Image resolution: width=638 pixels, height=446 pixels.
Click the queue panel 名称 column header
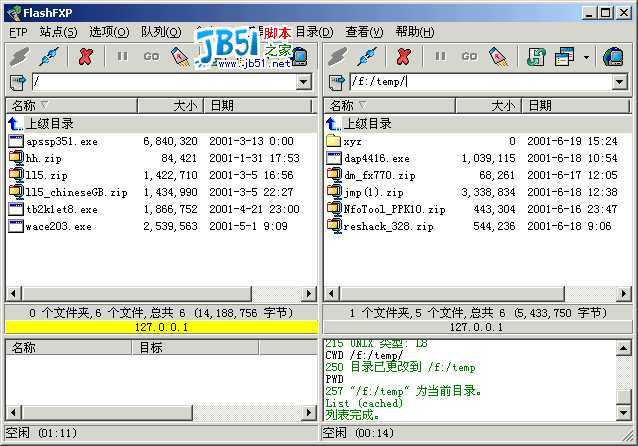[x=68, y=348]
